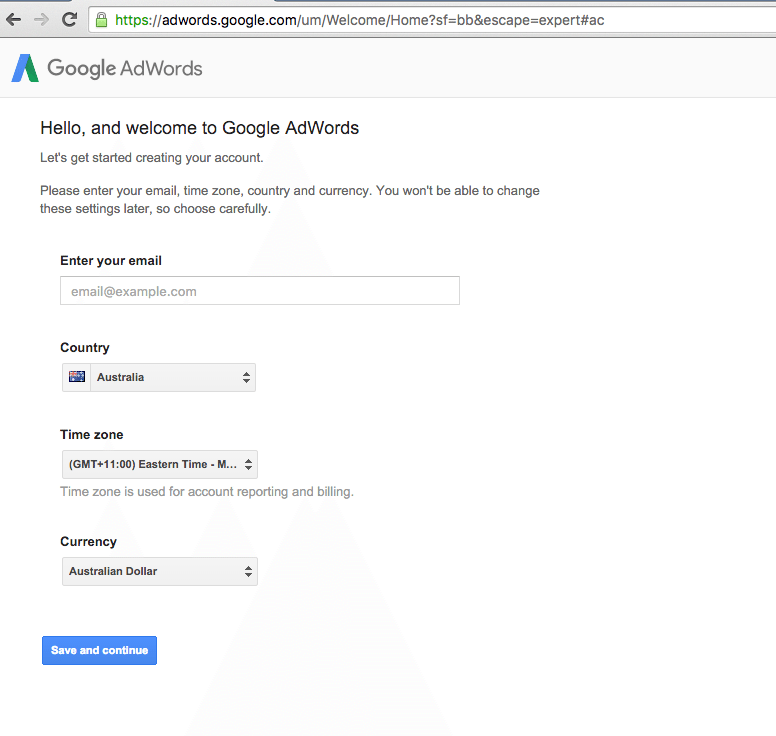The width and height of the screenshot is (776, 736).
Task: Click the 'Enter your email' label
Action: [111, 261]
